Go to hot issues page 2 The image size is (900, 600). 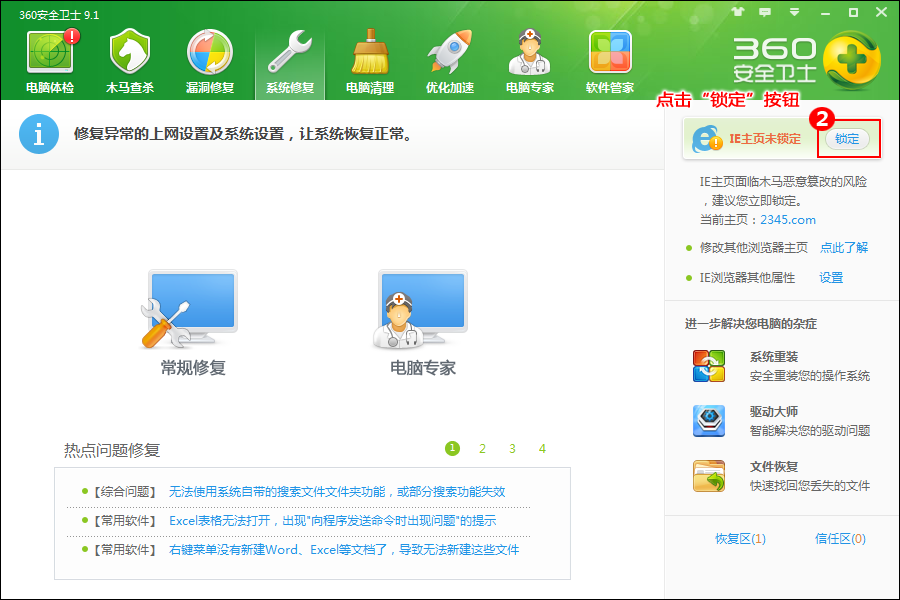pos(482,448)
